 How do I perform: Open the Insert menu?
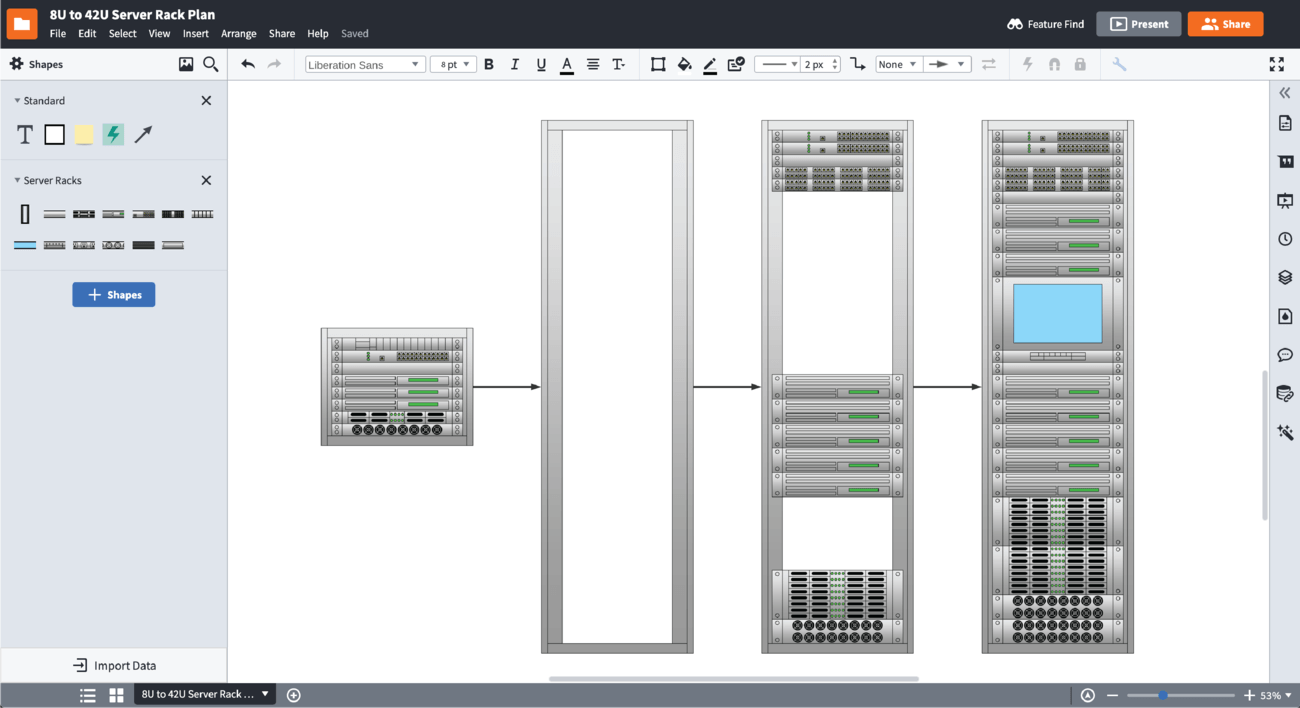click(195, 33)
